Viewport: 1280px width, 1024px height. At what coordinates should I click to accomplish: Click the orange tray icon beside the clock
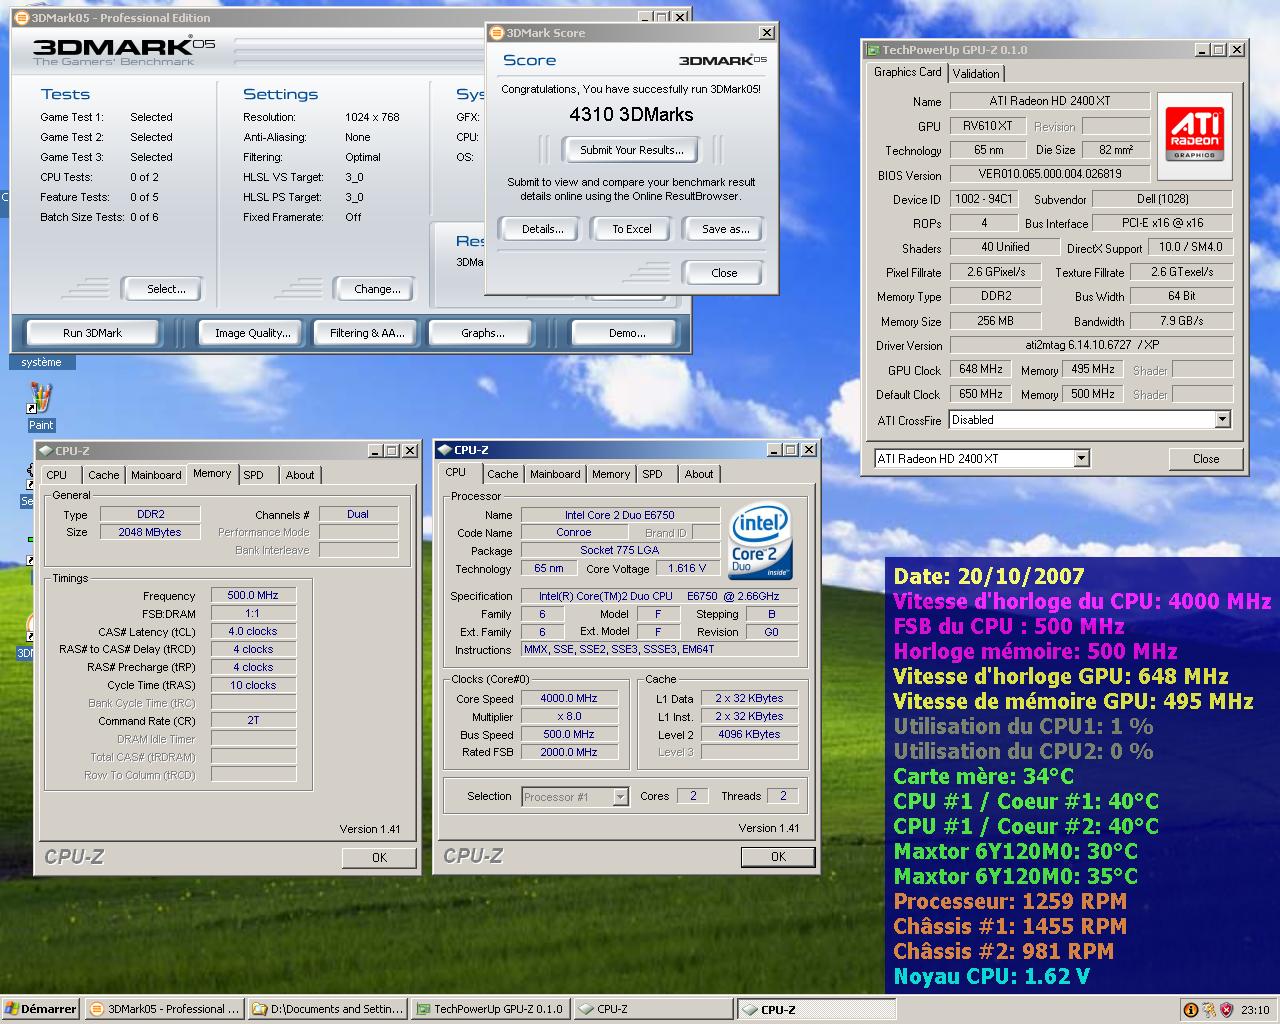pyautogui.click(x=1190, y=1010)
